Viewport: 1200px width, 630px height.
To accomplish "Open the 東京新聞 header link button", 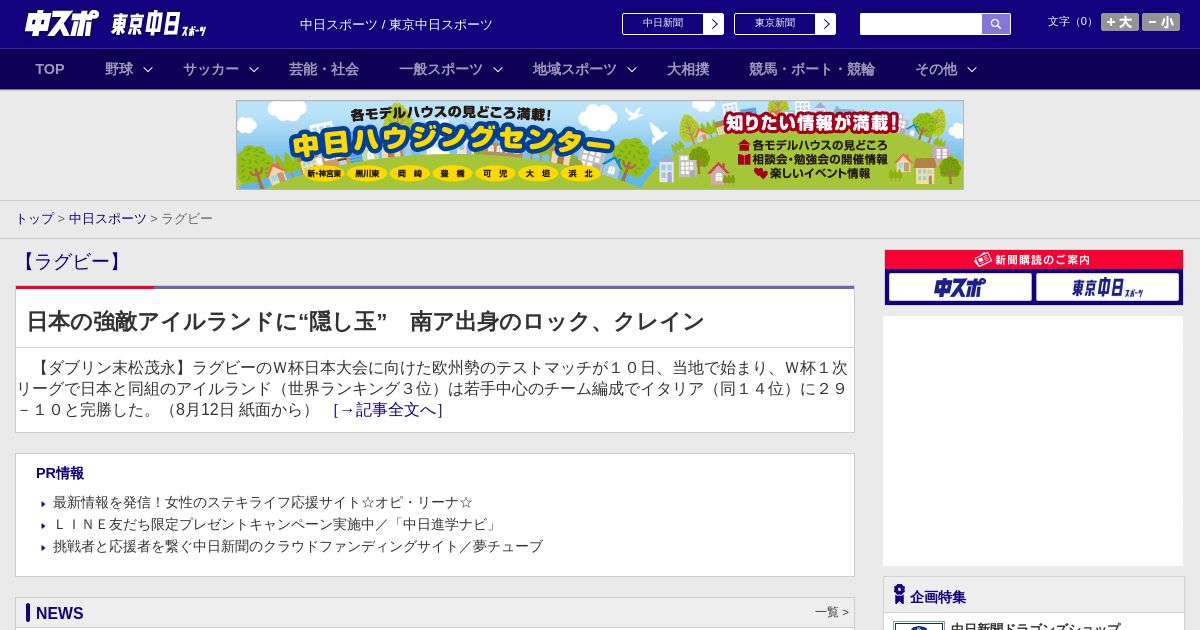I will (x=775, y=24).
